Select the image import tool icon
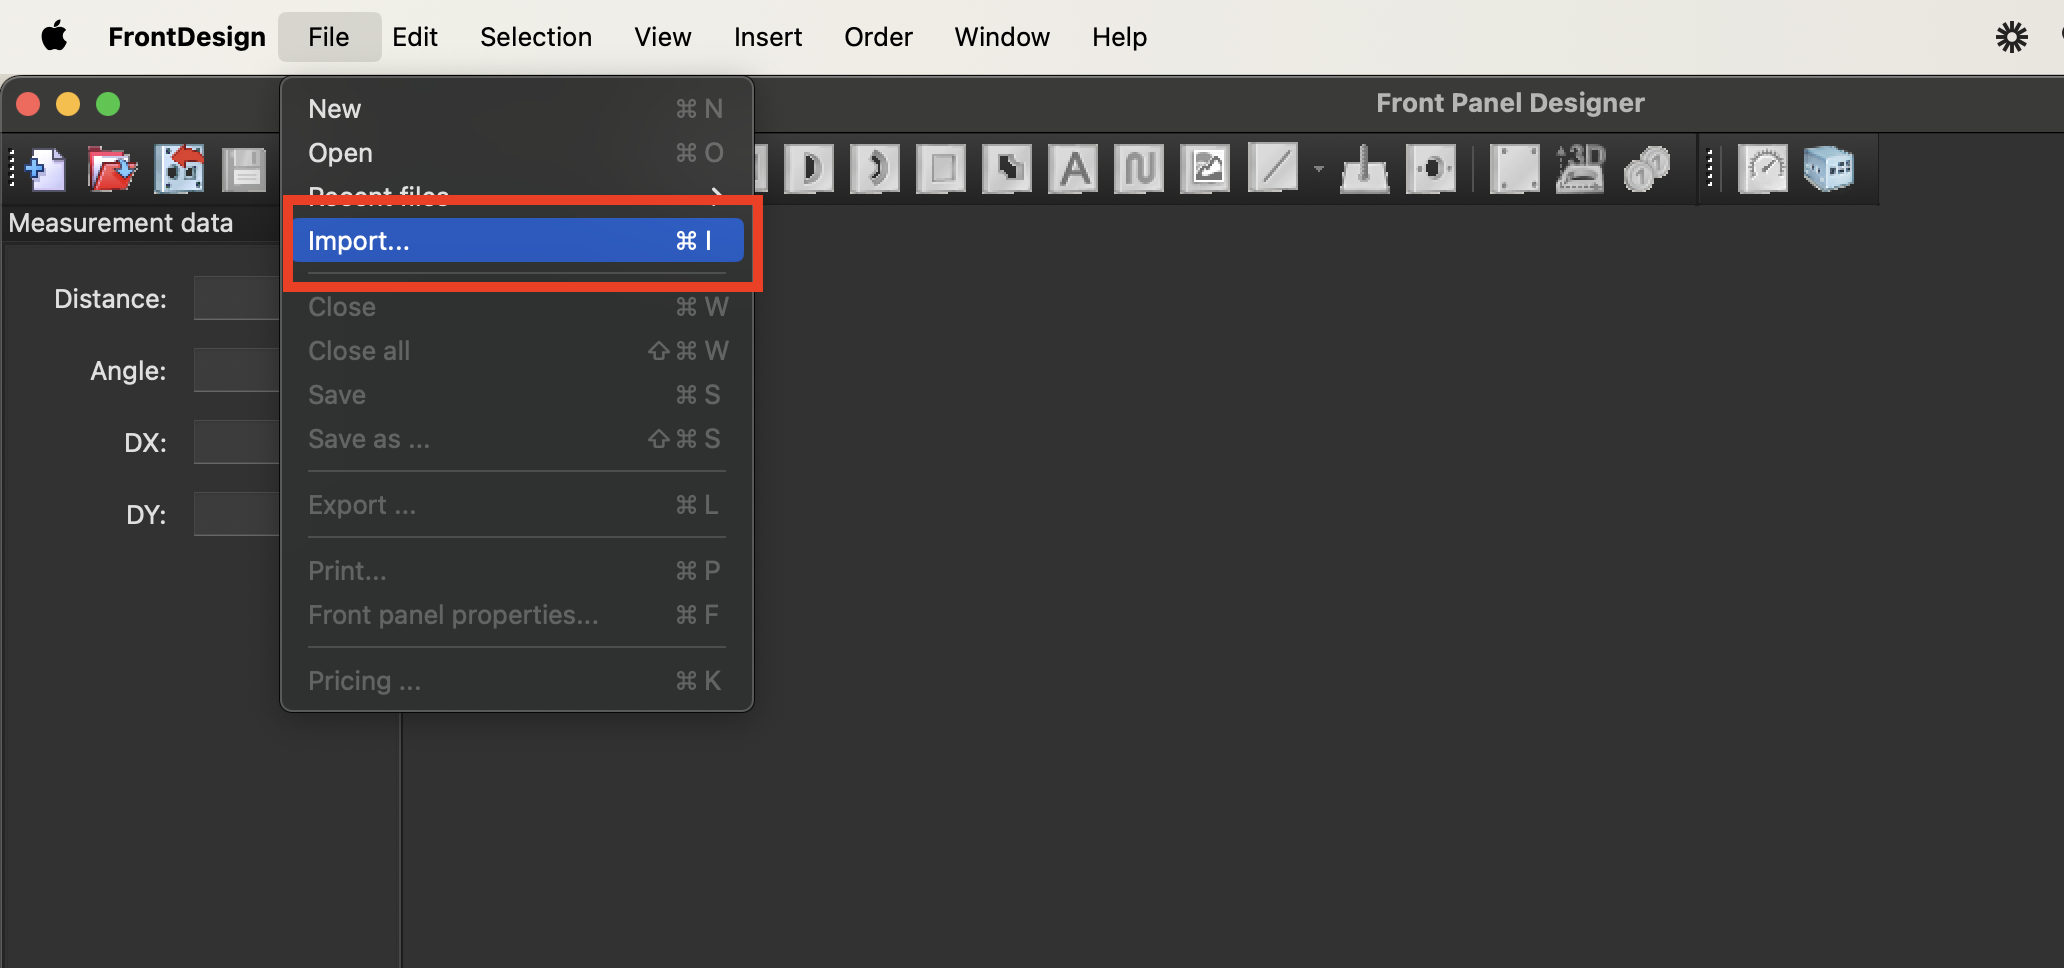The width and height of the screenshot is (2064, 968). [x=1206, y=169]
